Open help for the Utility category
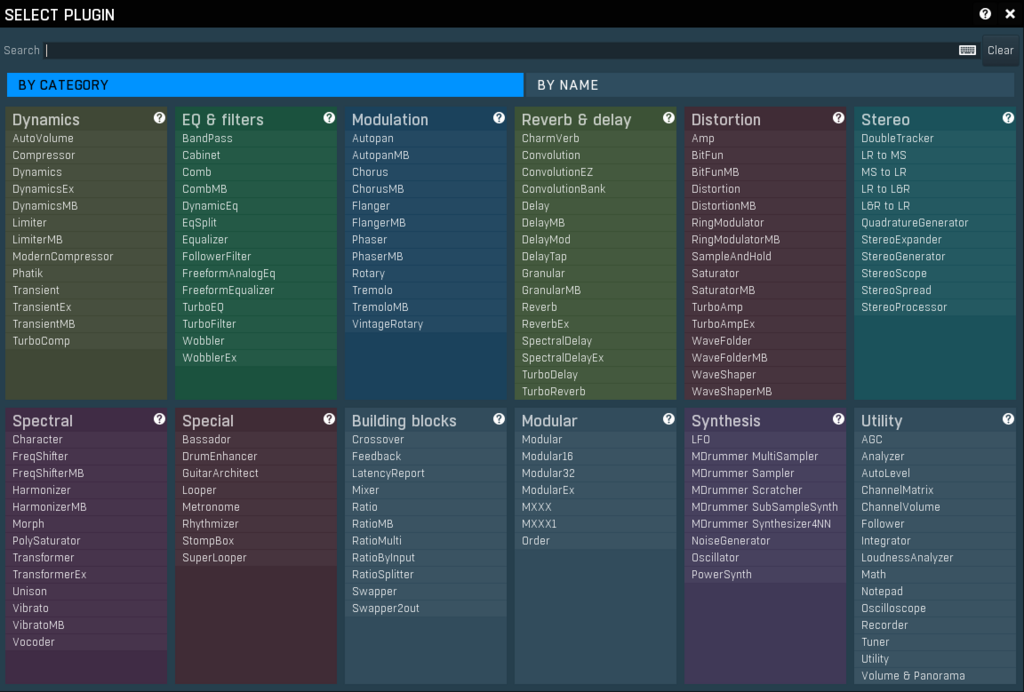The height and width of the screenshot is (692, 1024). click(1008, 419)
